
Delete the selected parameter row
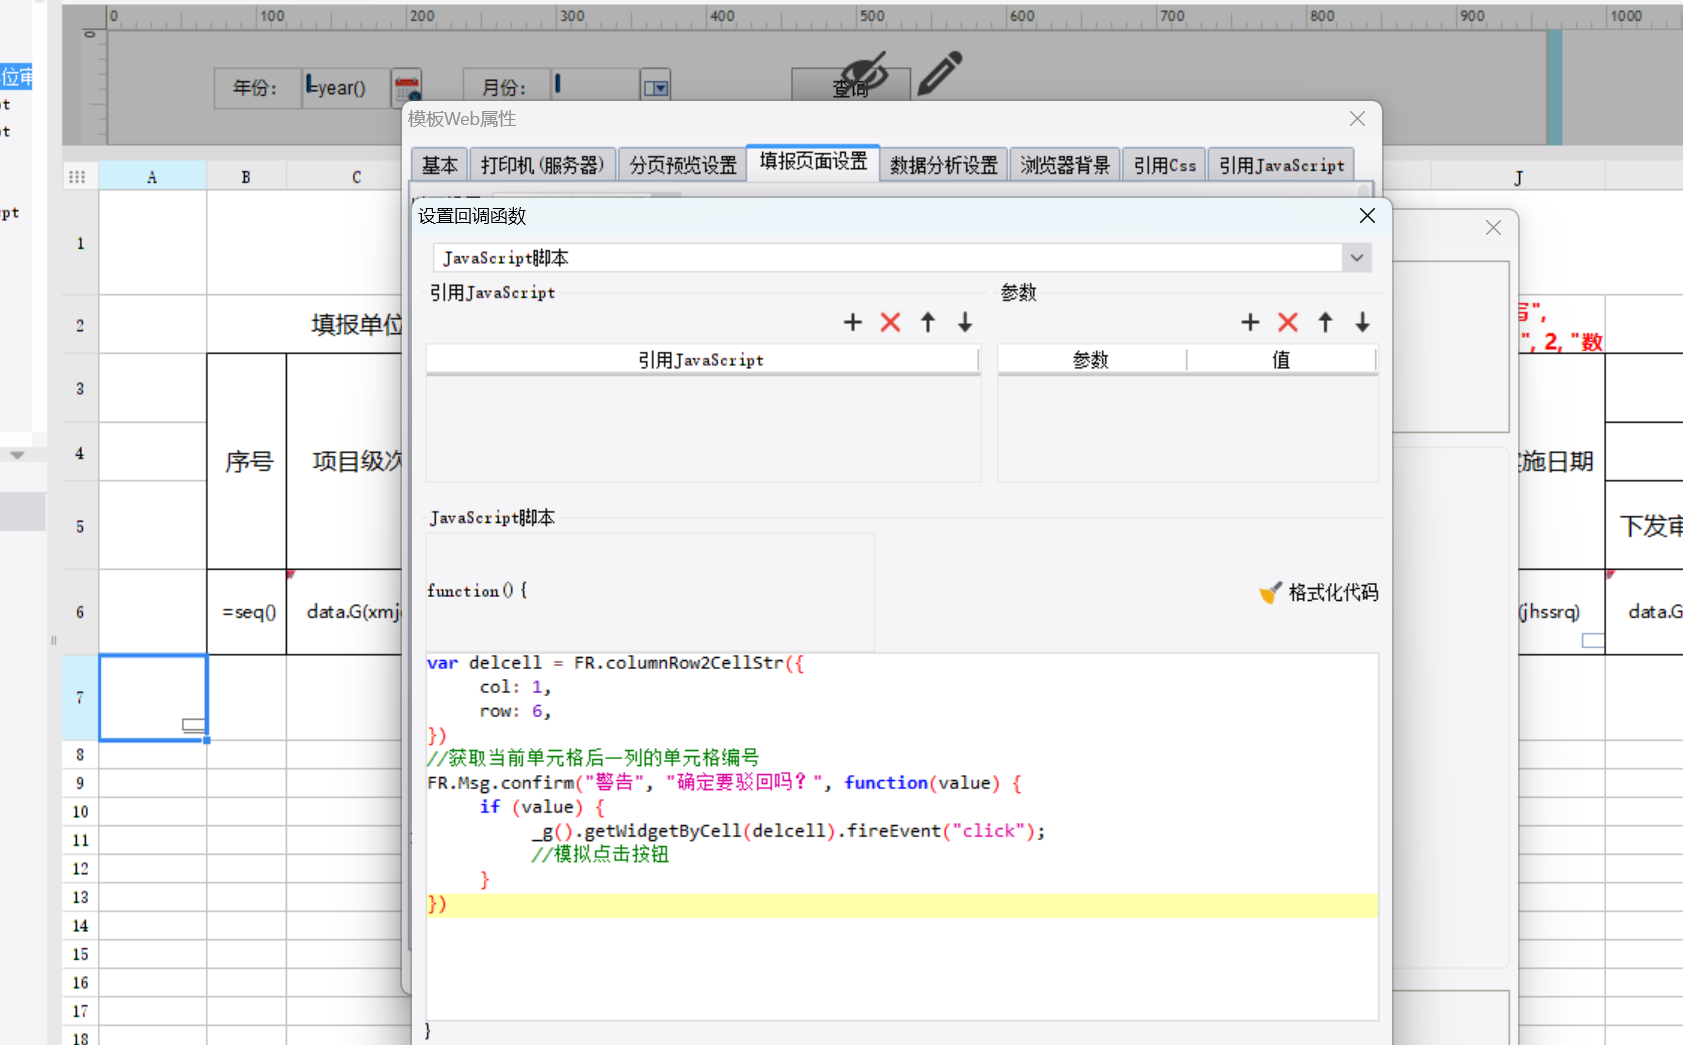click(x=1288, y=322)
